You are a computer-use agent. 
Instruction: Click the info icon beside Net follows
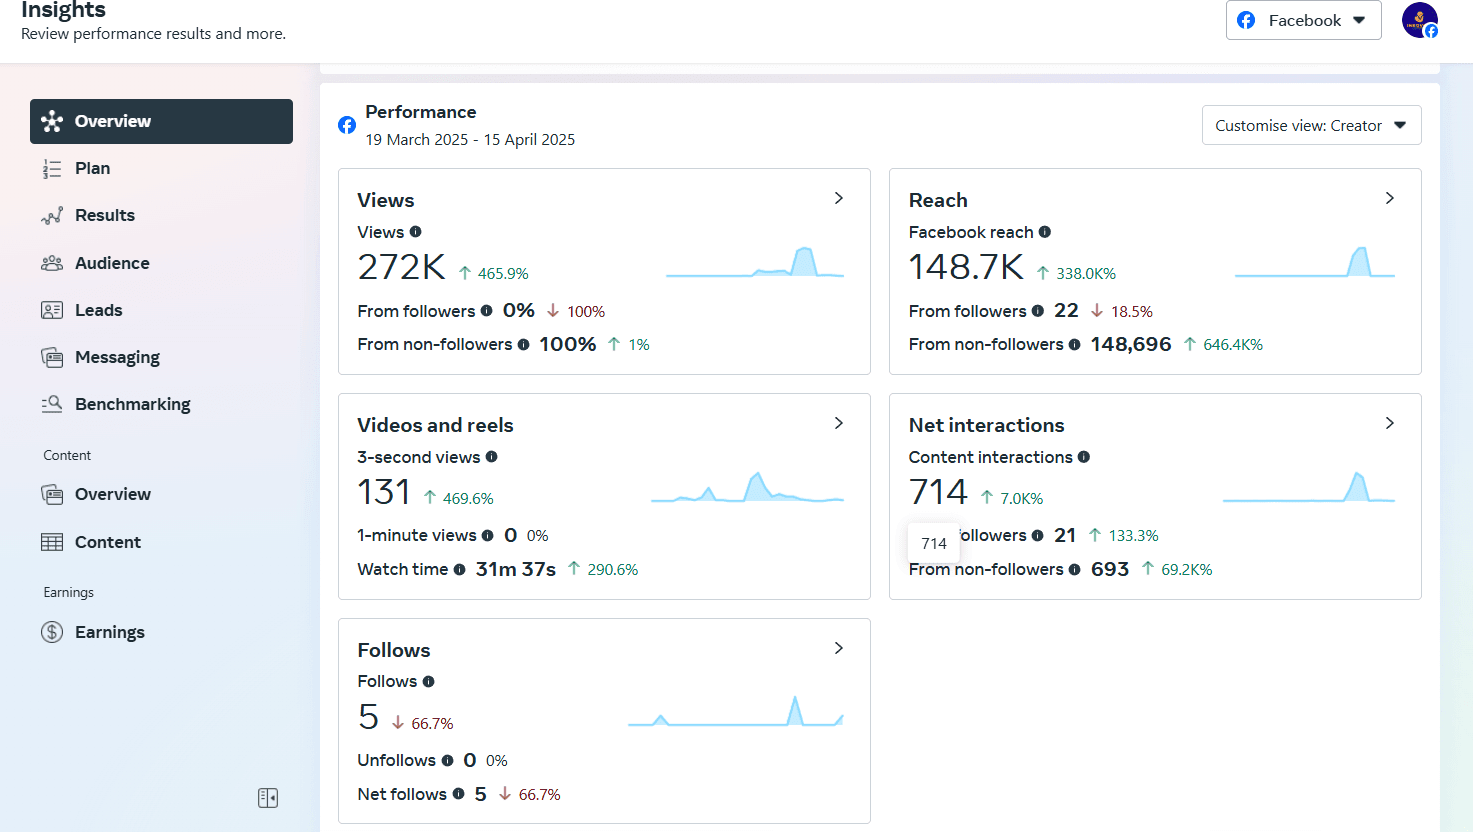coord(459,794)
